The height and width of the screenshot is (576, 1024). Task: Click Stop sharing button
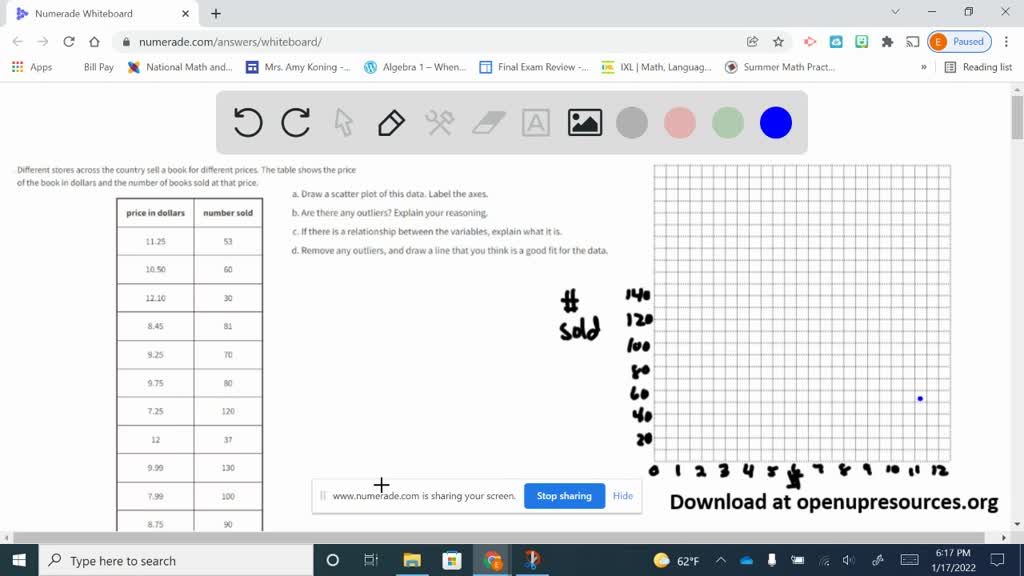tap(564, 496)
